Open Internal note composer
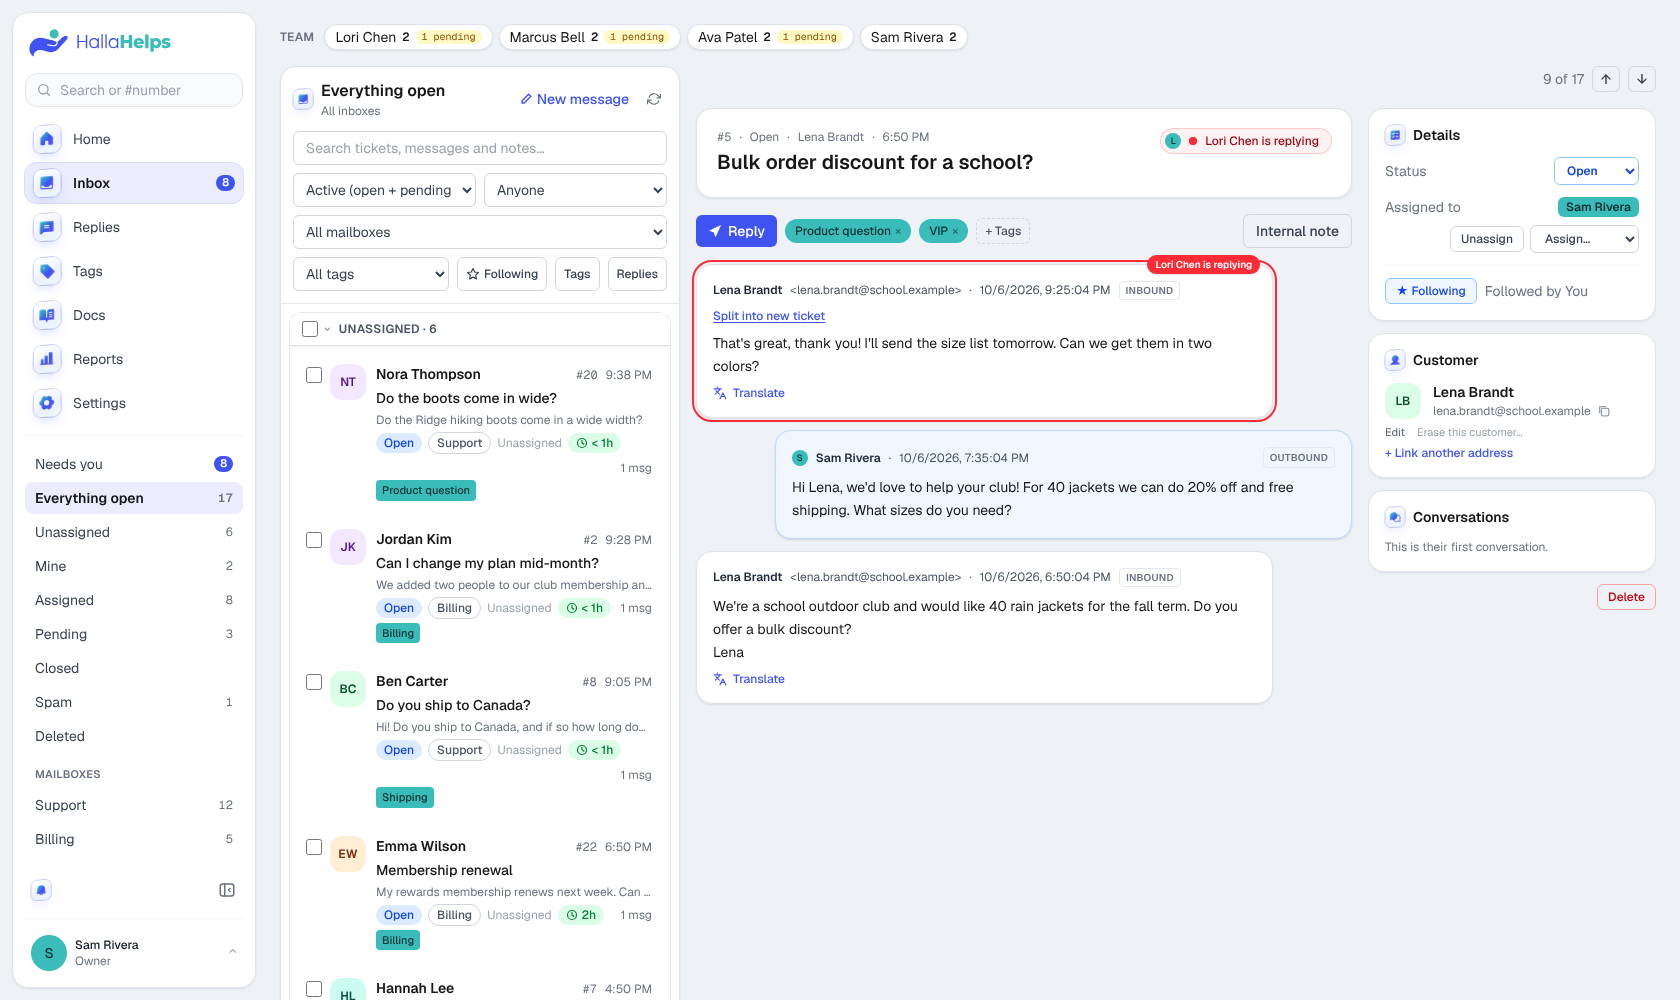Viewport: 1680px width, 1000px height. [1297, 231]
